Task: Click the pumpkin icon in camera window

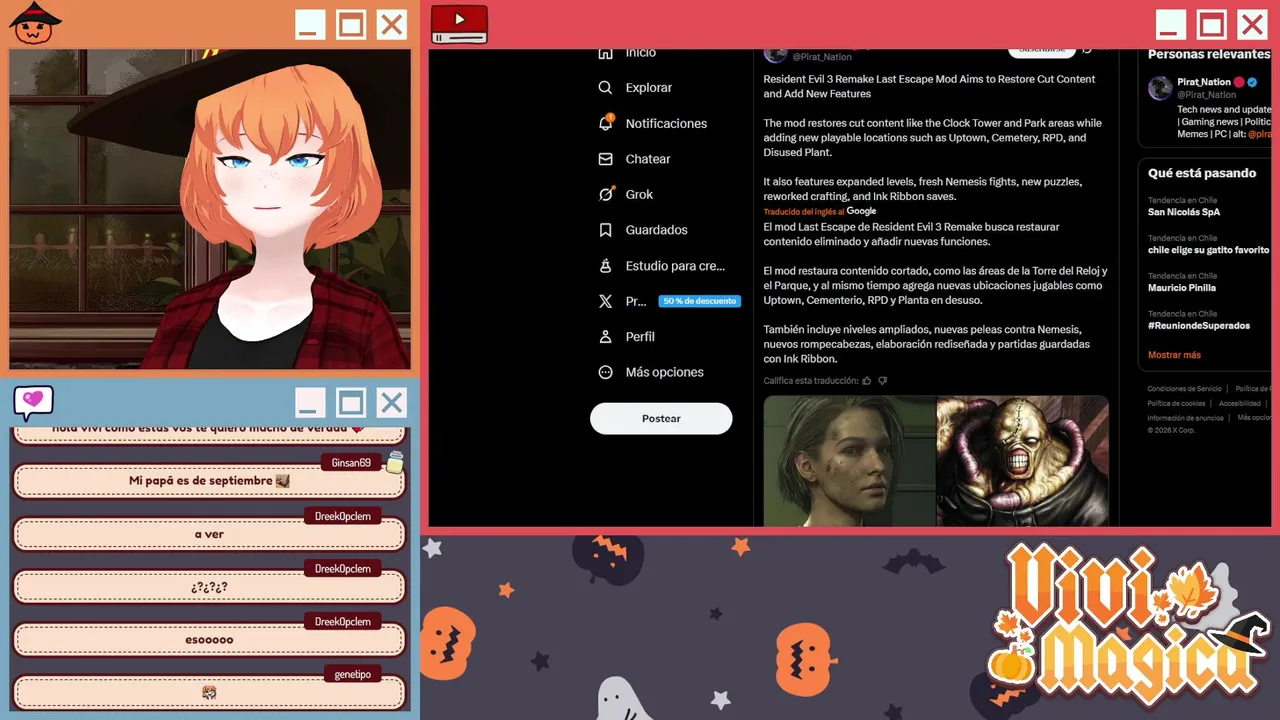Action: [36, 23]
